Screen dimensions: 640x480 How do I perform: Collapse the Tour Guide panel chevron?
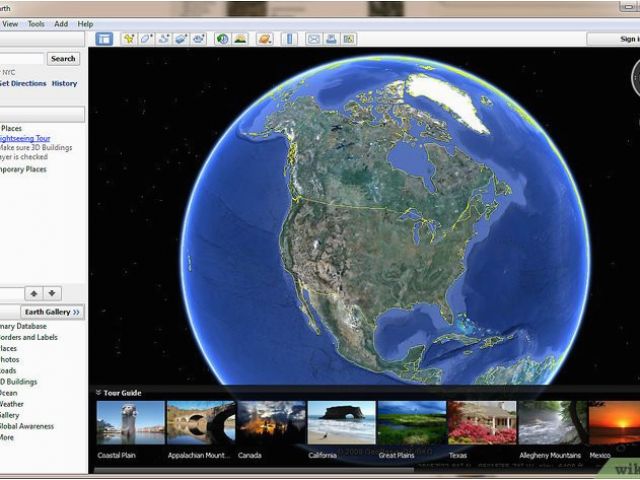98,393
